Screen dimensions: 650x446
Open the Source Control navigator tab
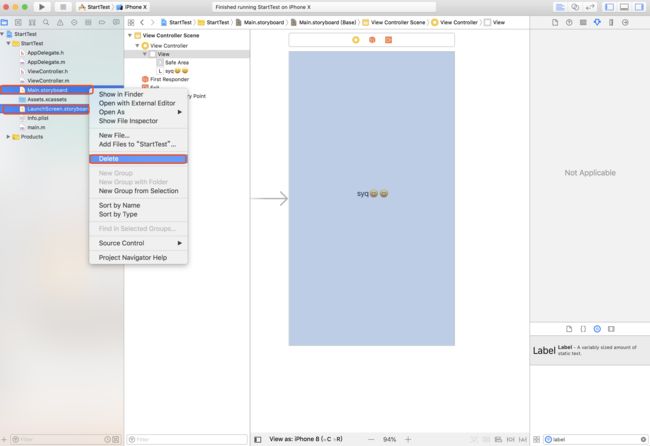(x=18, y=22)
